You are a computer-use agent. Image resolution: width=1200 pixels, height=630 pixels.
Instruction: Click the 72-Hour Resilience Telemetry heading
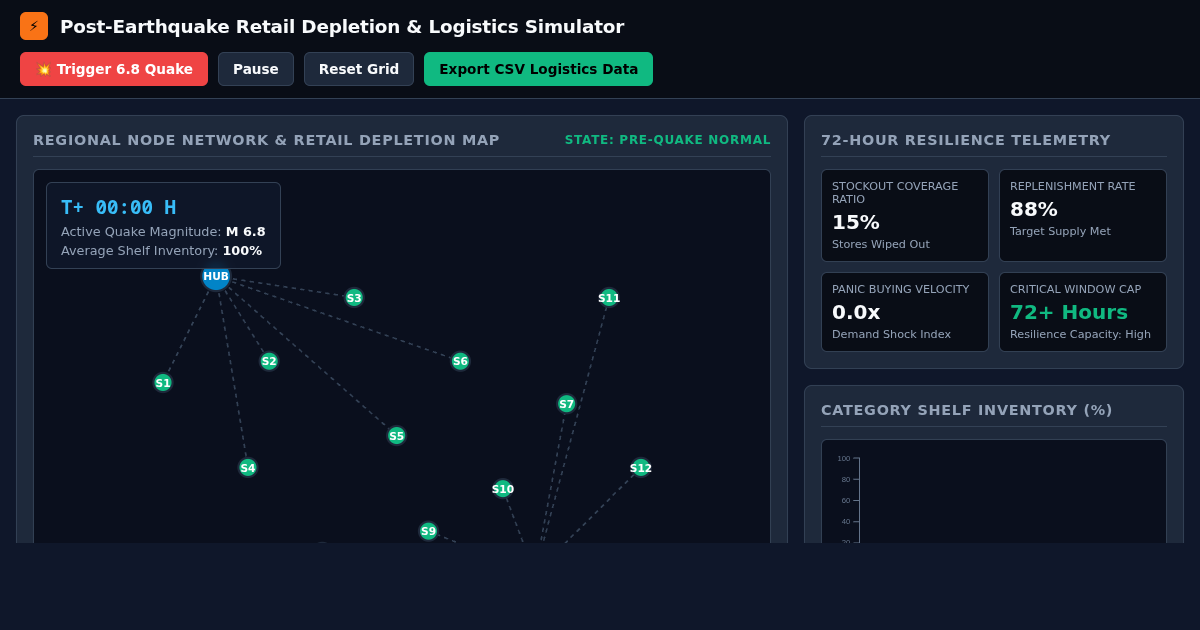point(966,140)
